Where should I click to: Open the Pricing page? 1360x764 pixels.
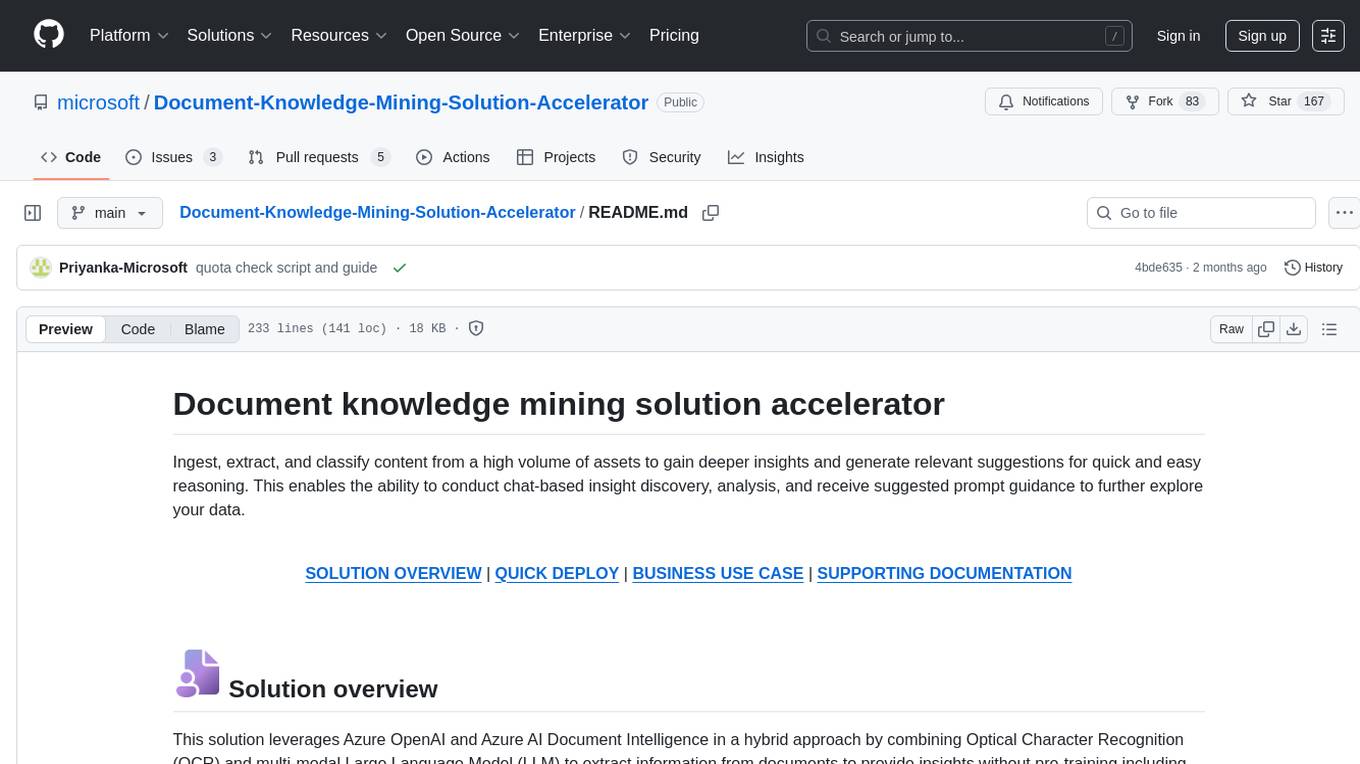674,35
